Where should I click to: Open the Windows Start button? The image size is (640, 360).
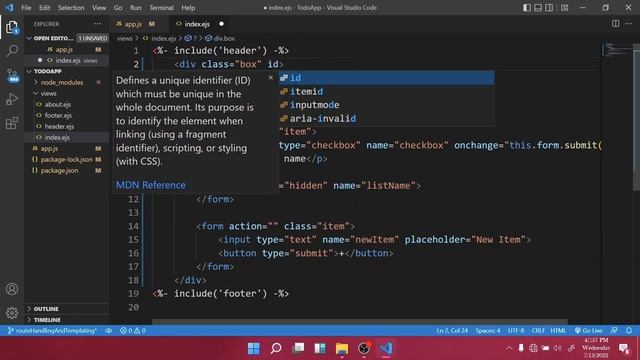pyautogui.click(x=253, y=348)
